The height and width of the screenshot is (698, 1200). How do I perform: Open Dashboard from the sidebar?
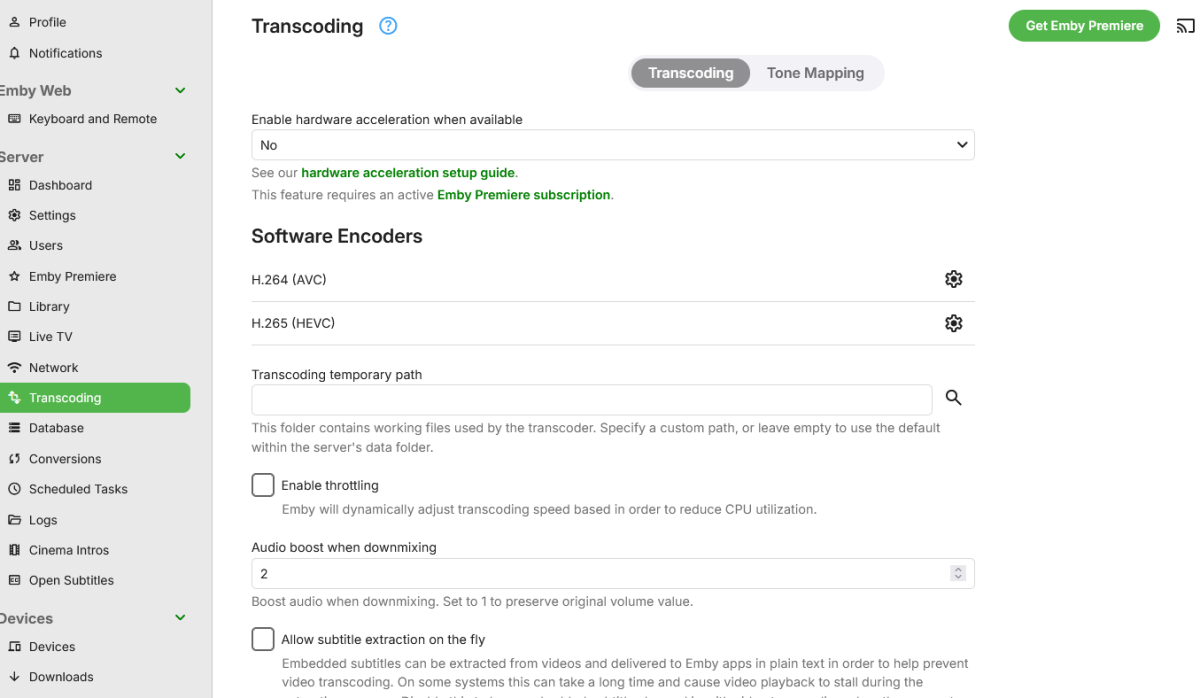point(60,185)
